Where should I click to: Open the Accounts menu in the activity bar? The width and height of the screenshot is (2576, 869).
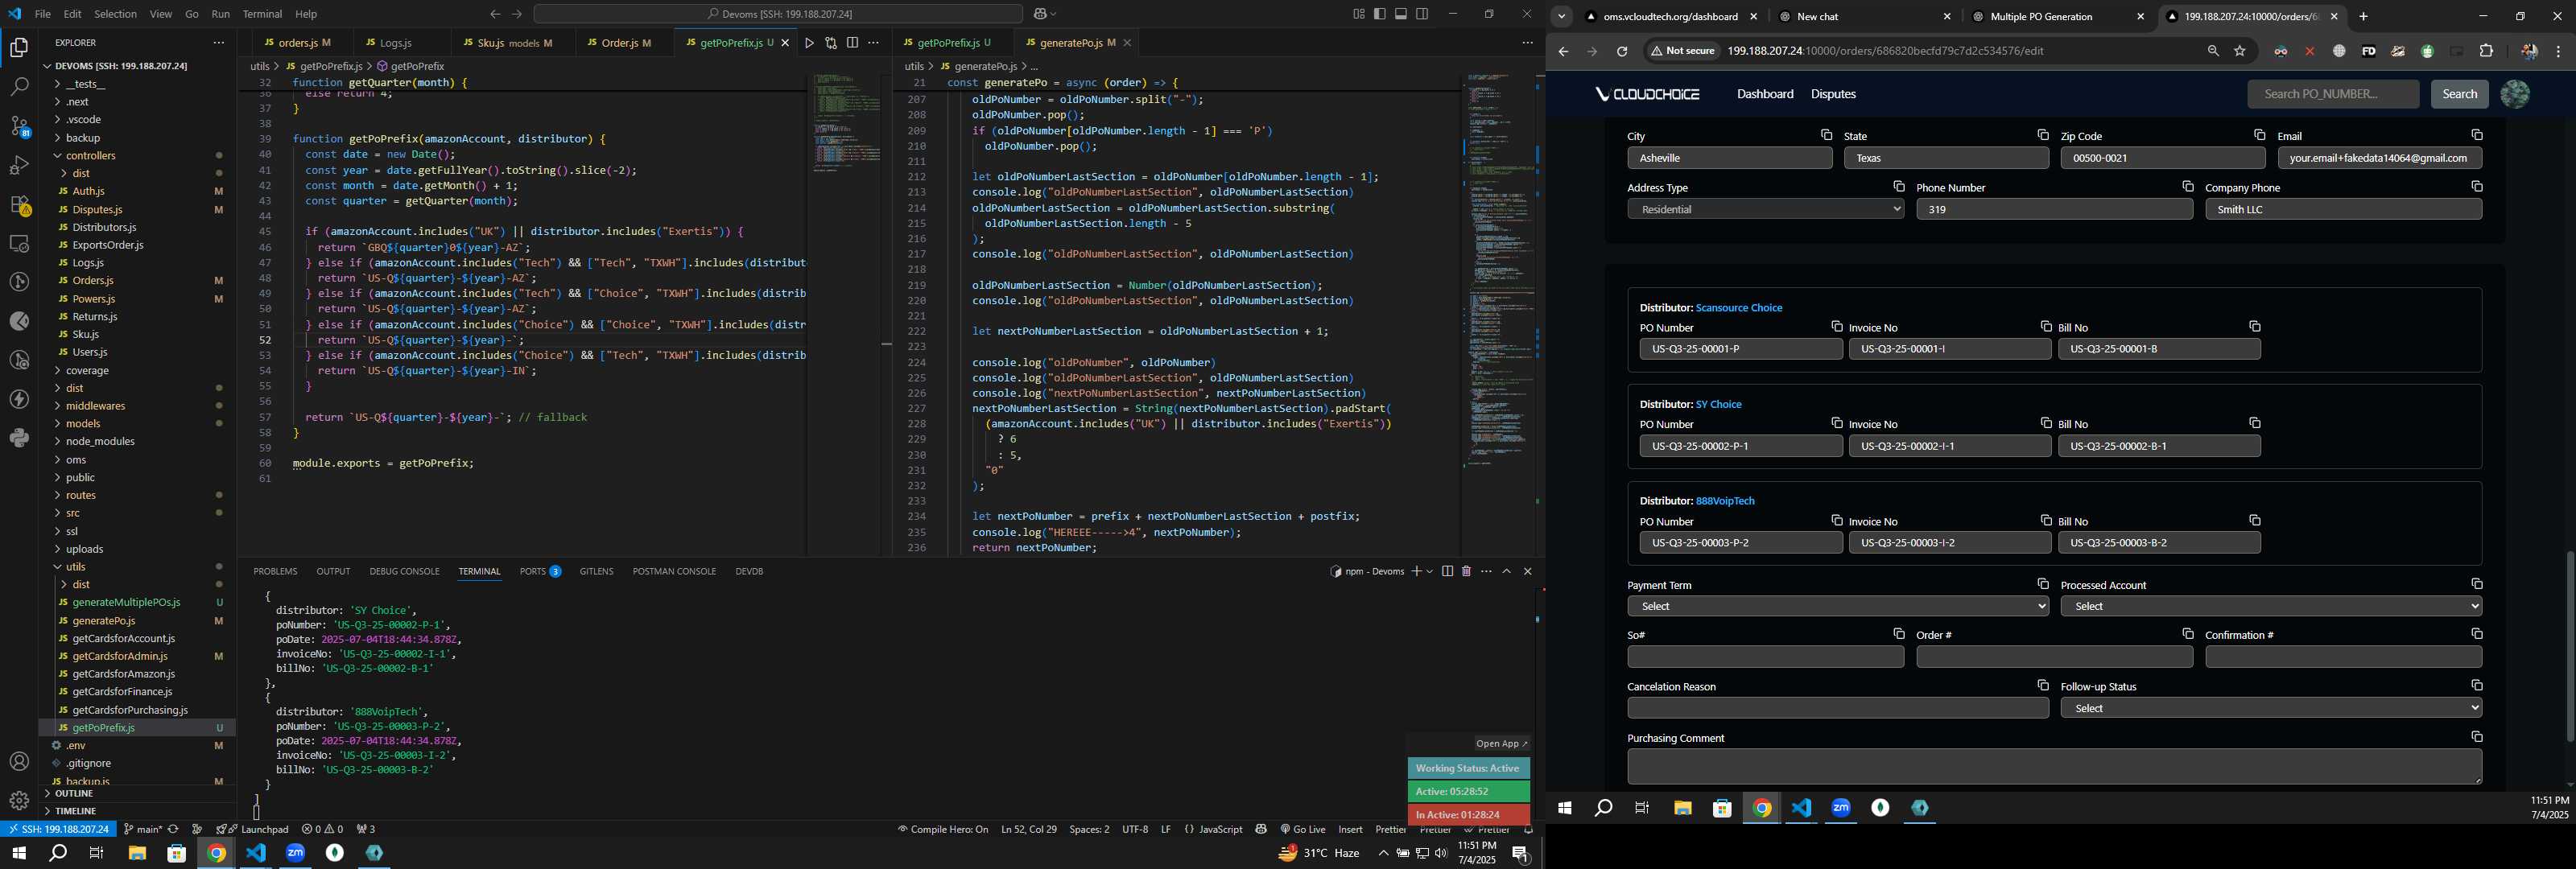tap(19, 762)
